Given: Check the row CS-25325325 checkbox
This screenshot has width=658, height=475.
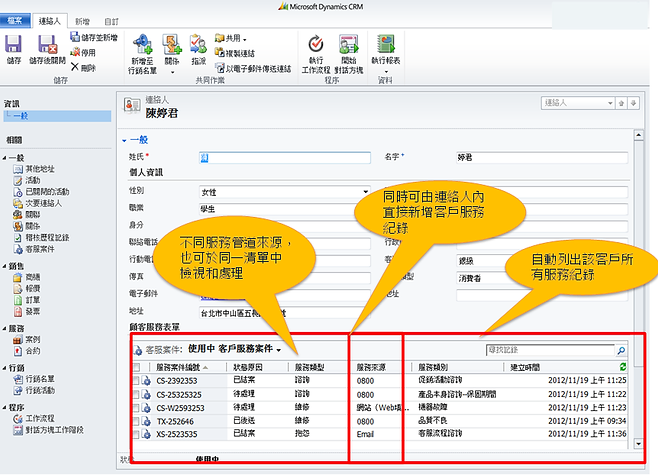Looking at the screenshot, I should coord(136,394).
